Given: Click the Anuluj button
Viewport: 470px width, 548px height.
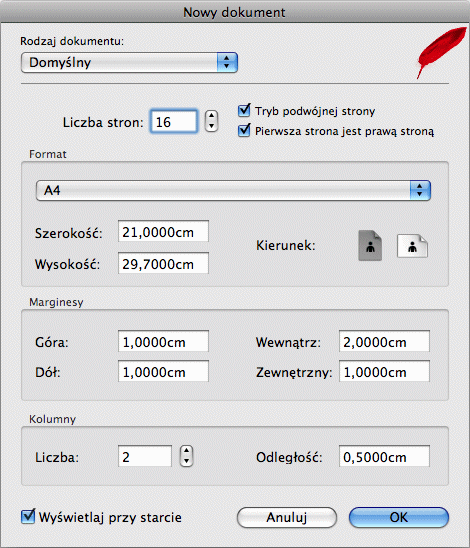Looking at the screenshot, I should pos(287,518).
